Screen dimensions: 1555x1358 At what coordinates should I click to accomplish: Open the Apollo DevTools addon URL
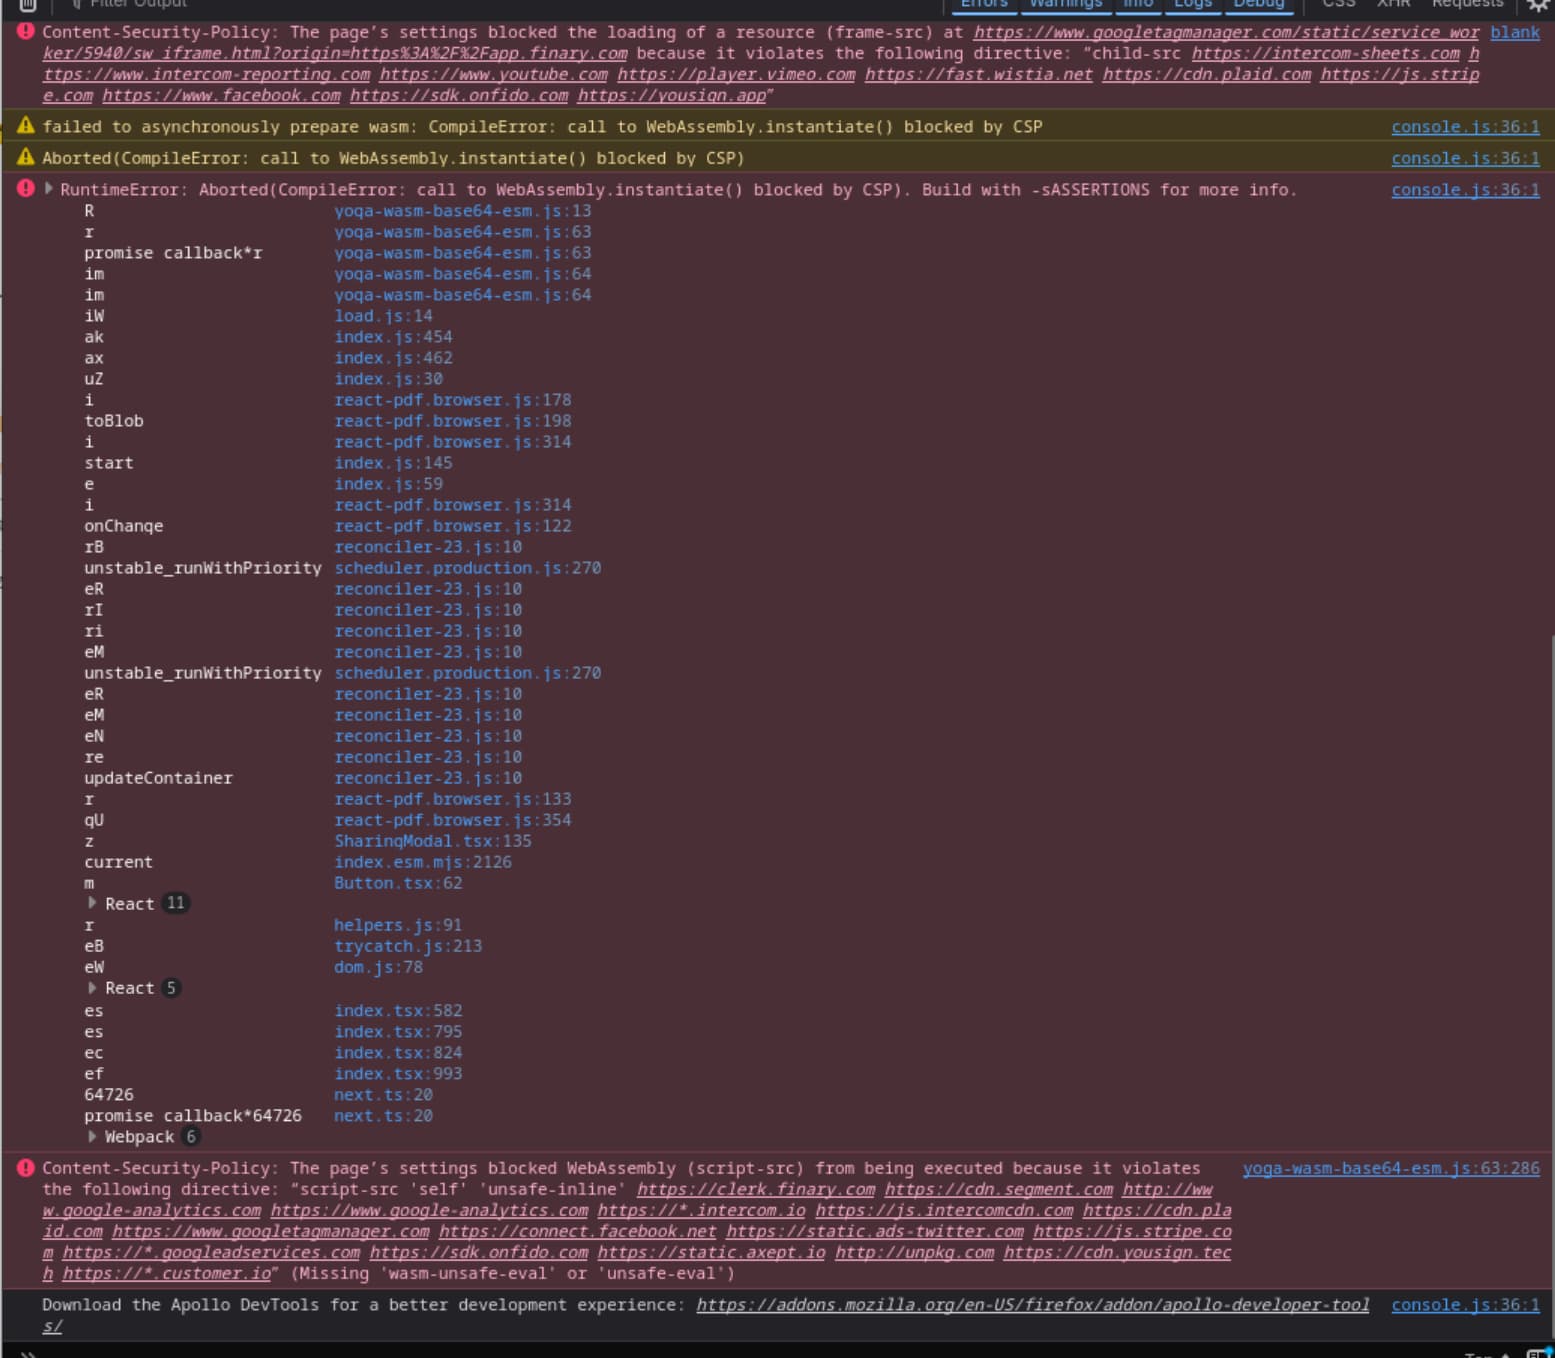coord(1032,1305)
